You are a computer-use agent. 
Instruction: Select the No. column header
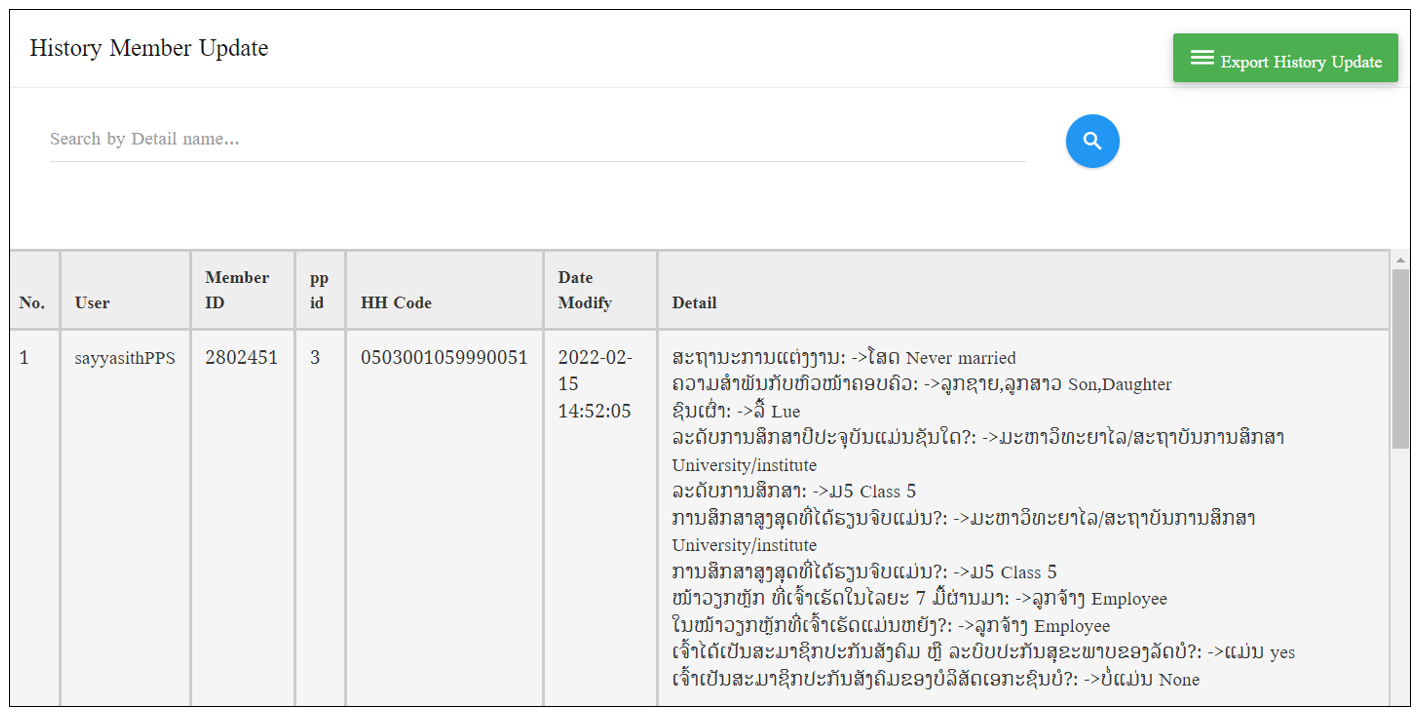(32, 302)
